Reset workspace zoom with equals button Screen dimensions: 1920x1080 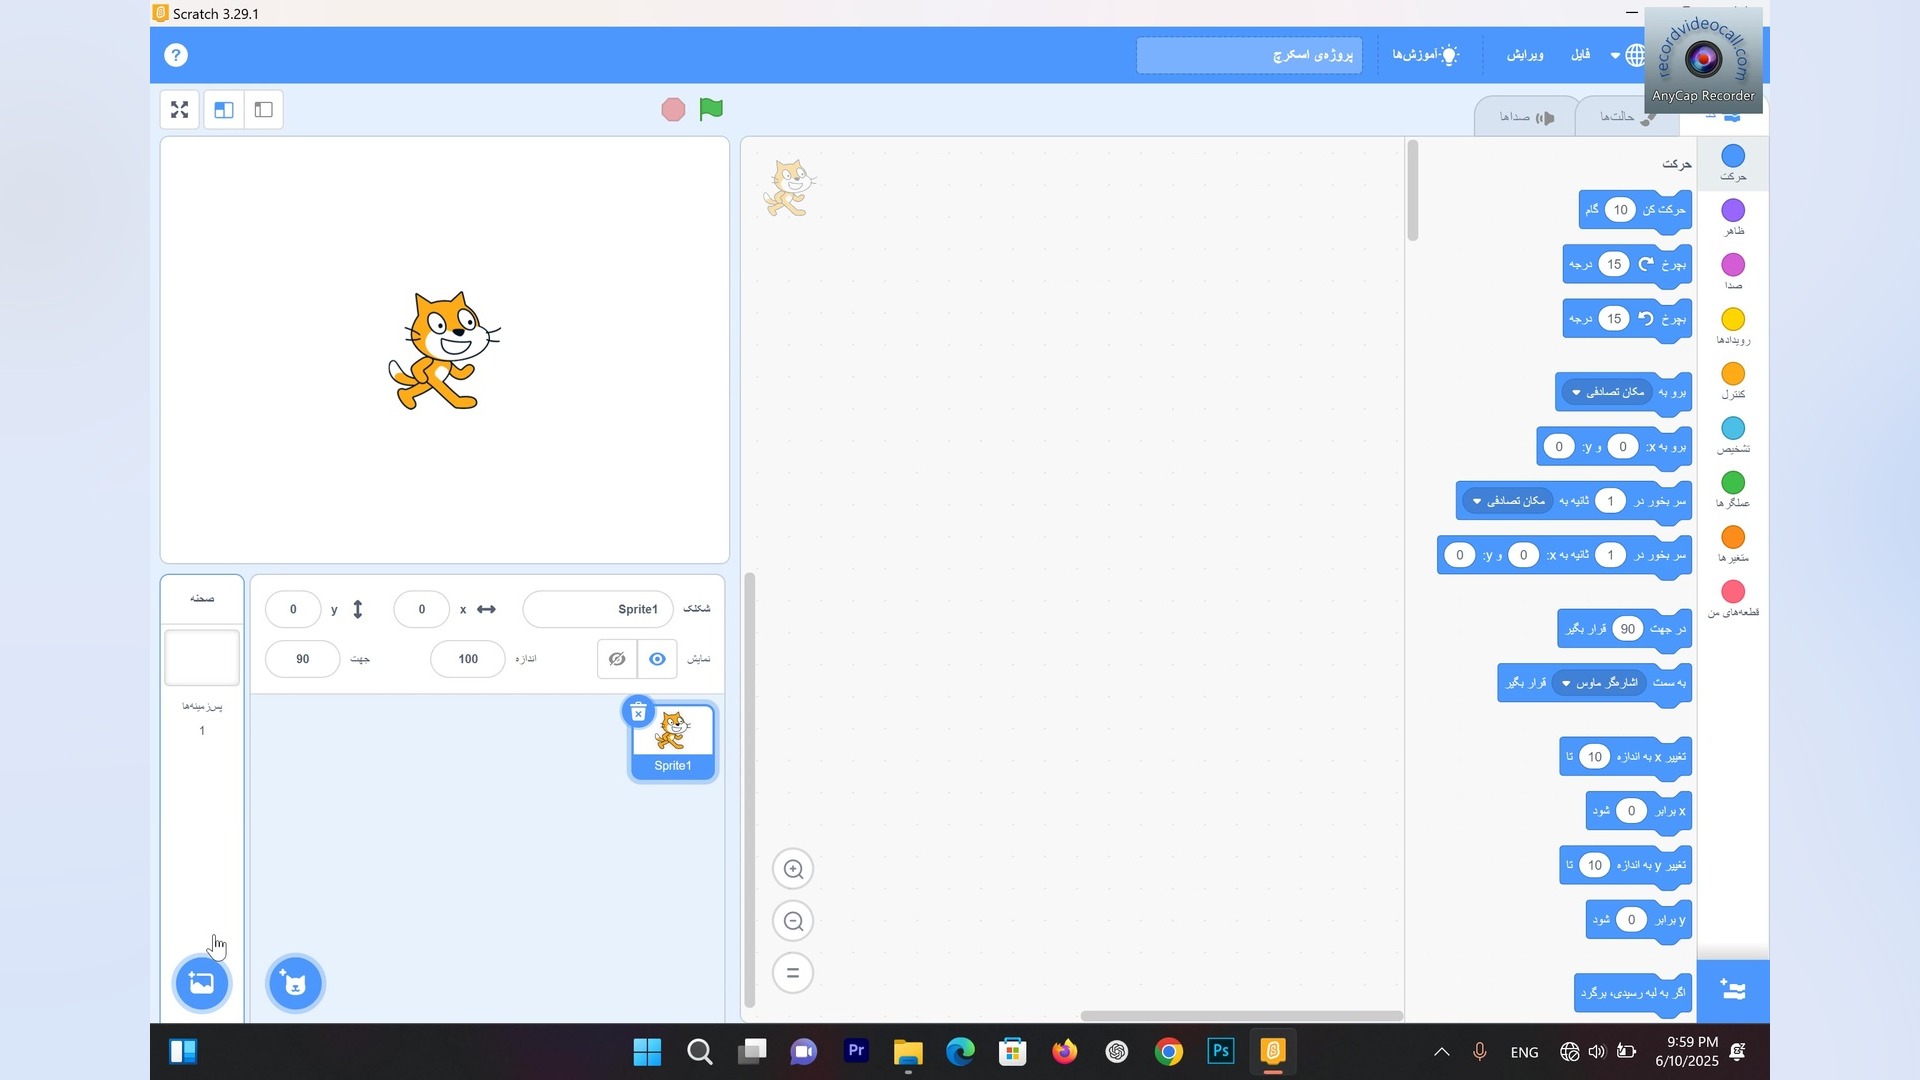[x=793, y=973]
